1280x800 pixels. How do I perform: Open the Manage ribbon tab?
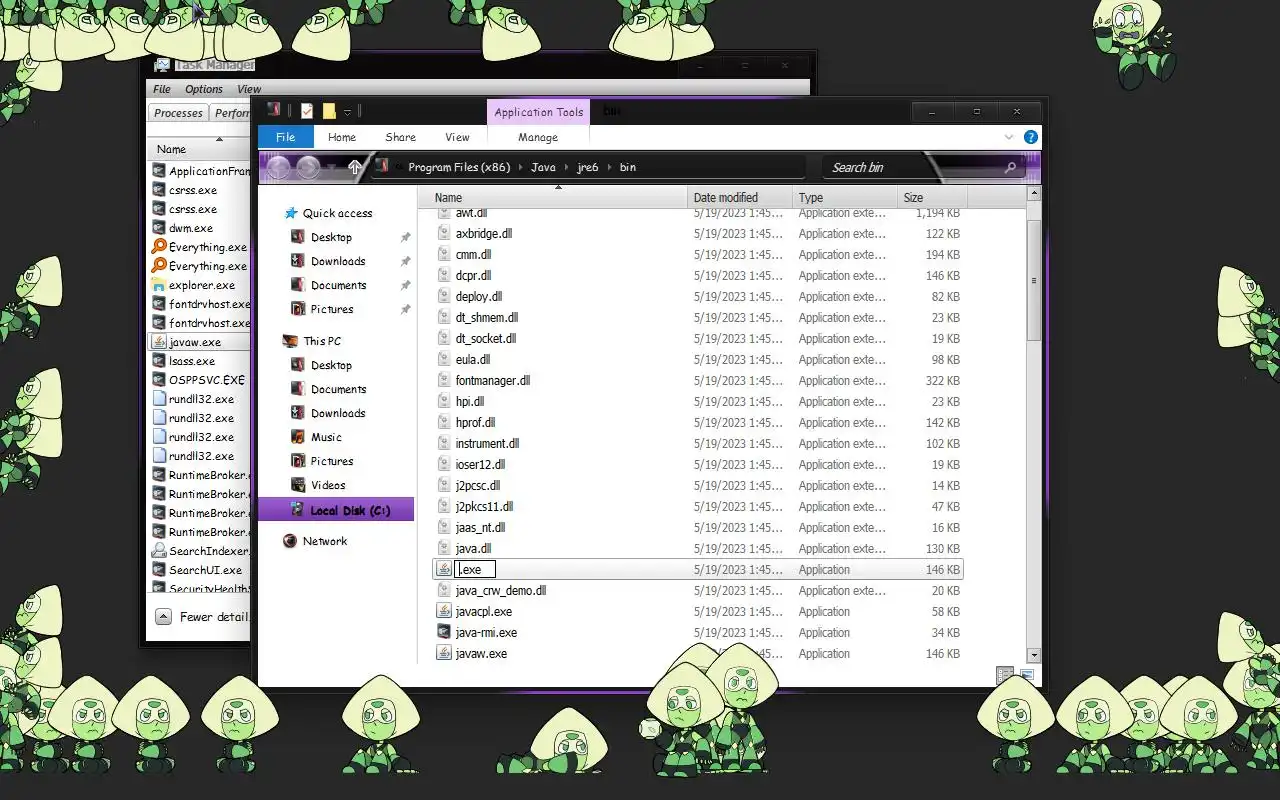click(x=538, y=137)
